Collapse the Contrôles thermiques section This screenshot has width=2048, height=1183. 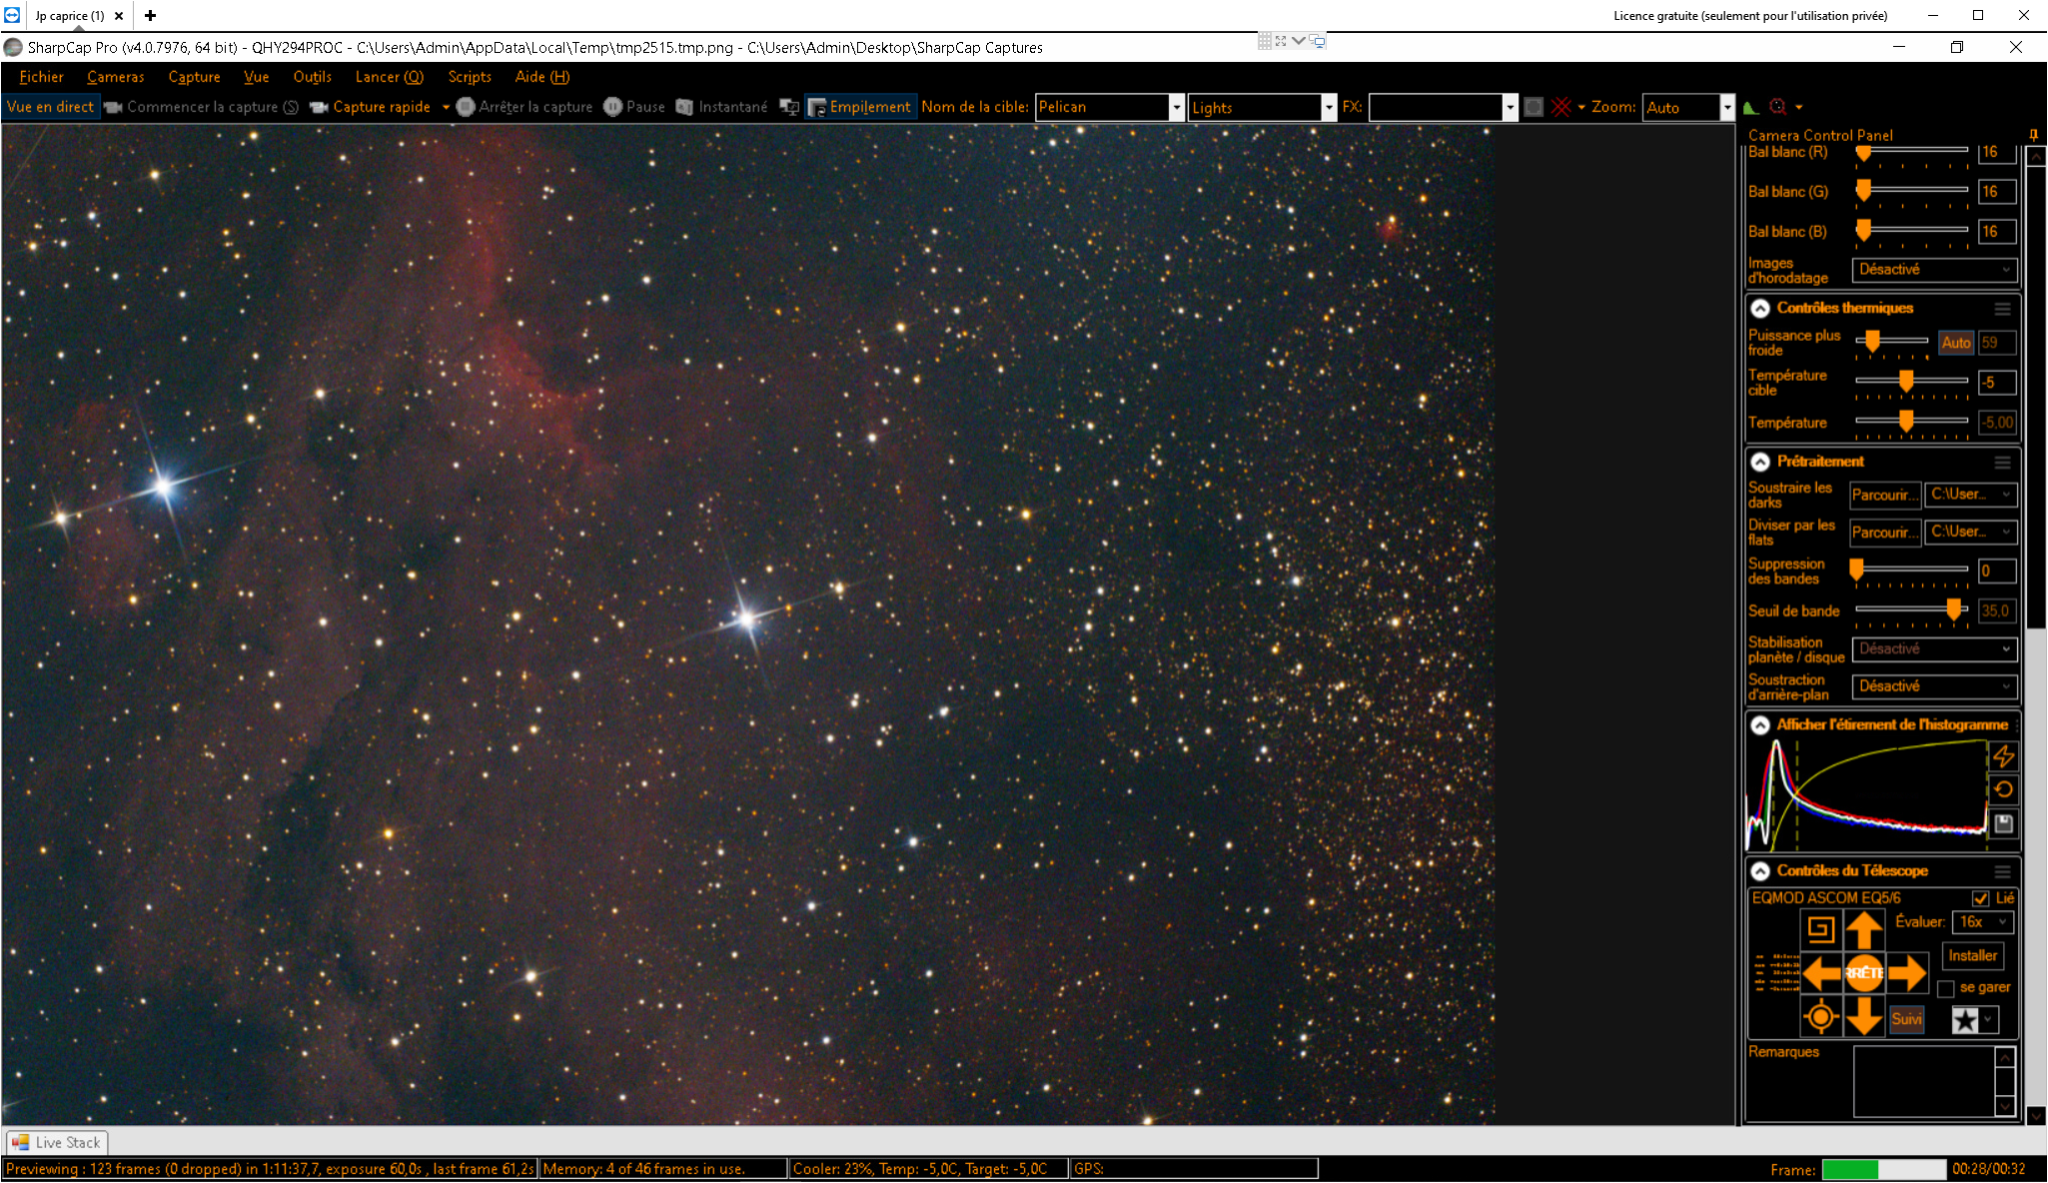pyautogui.click(x=1760, y=309)
